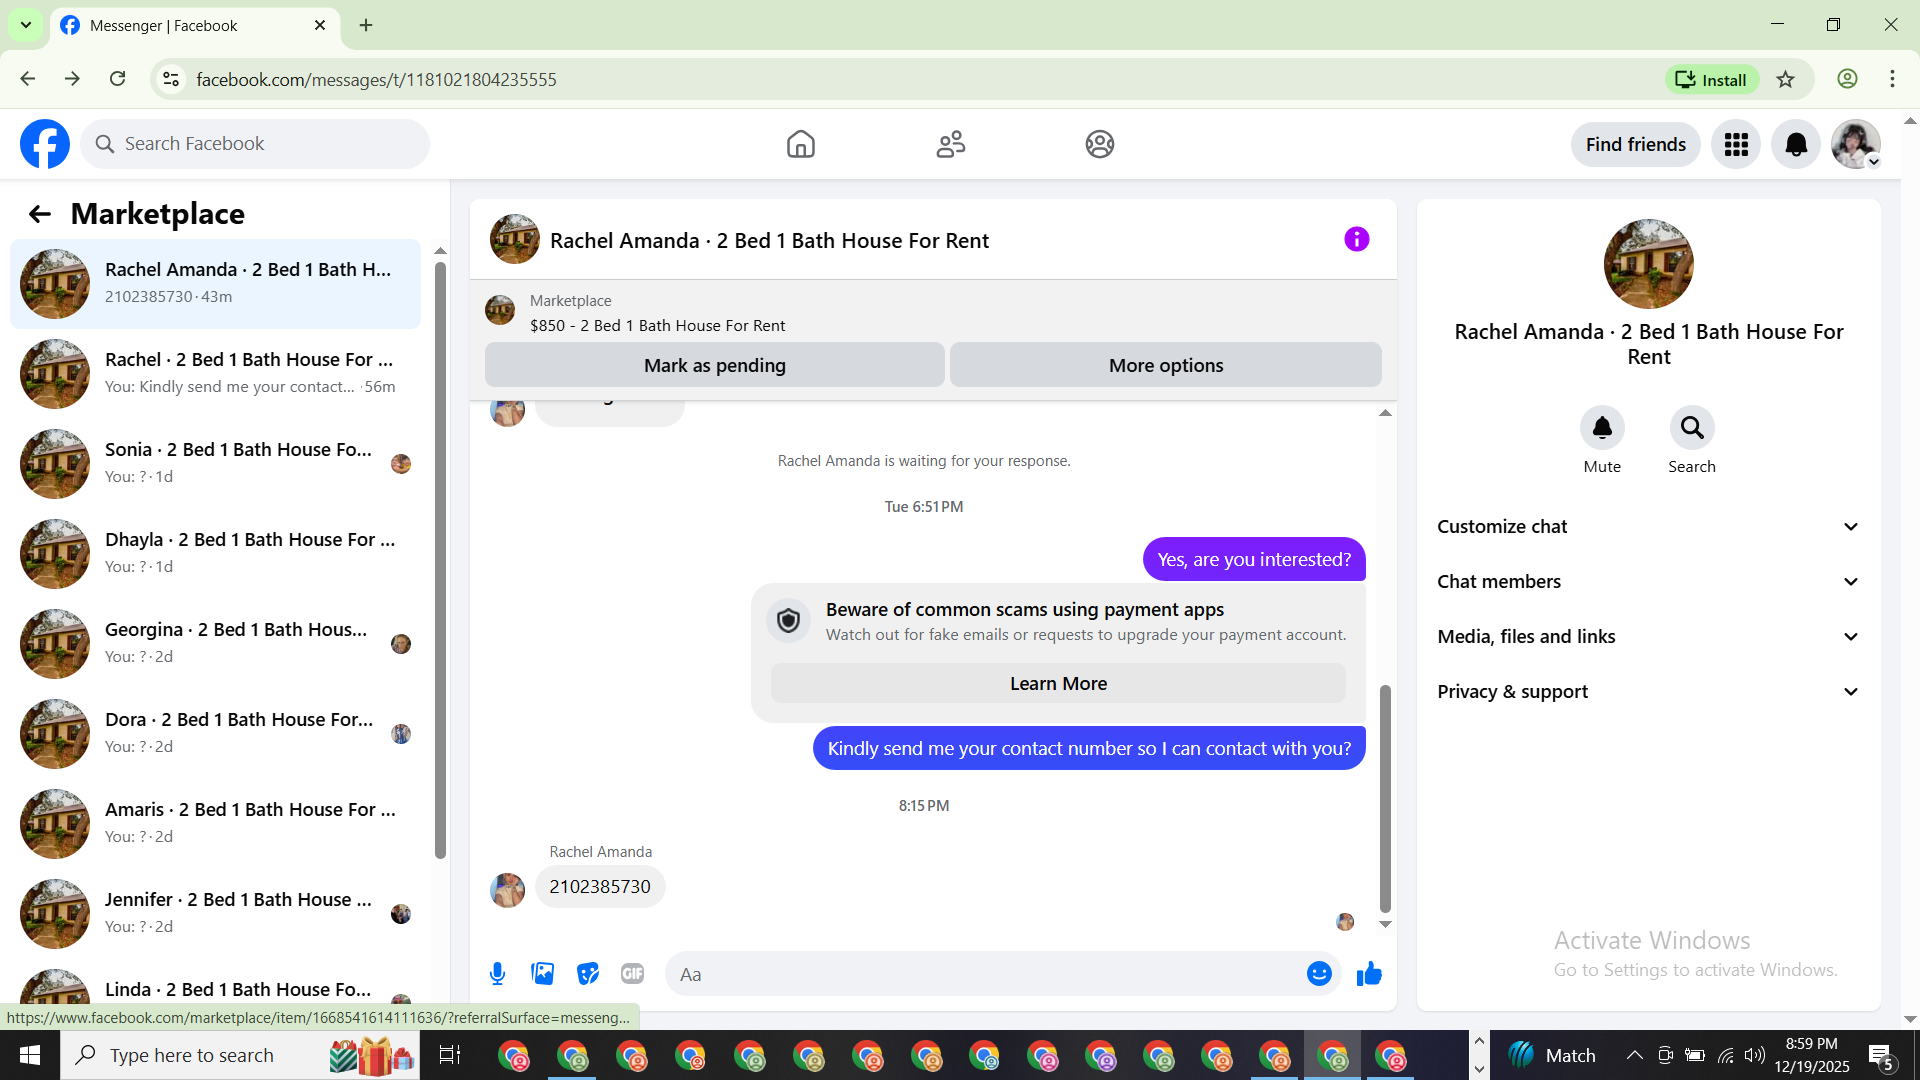Screen dimensions: 1920x1080
Task: Open the sticker picker icon
Action: (x=588, y=973)
